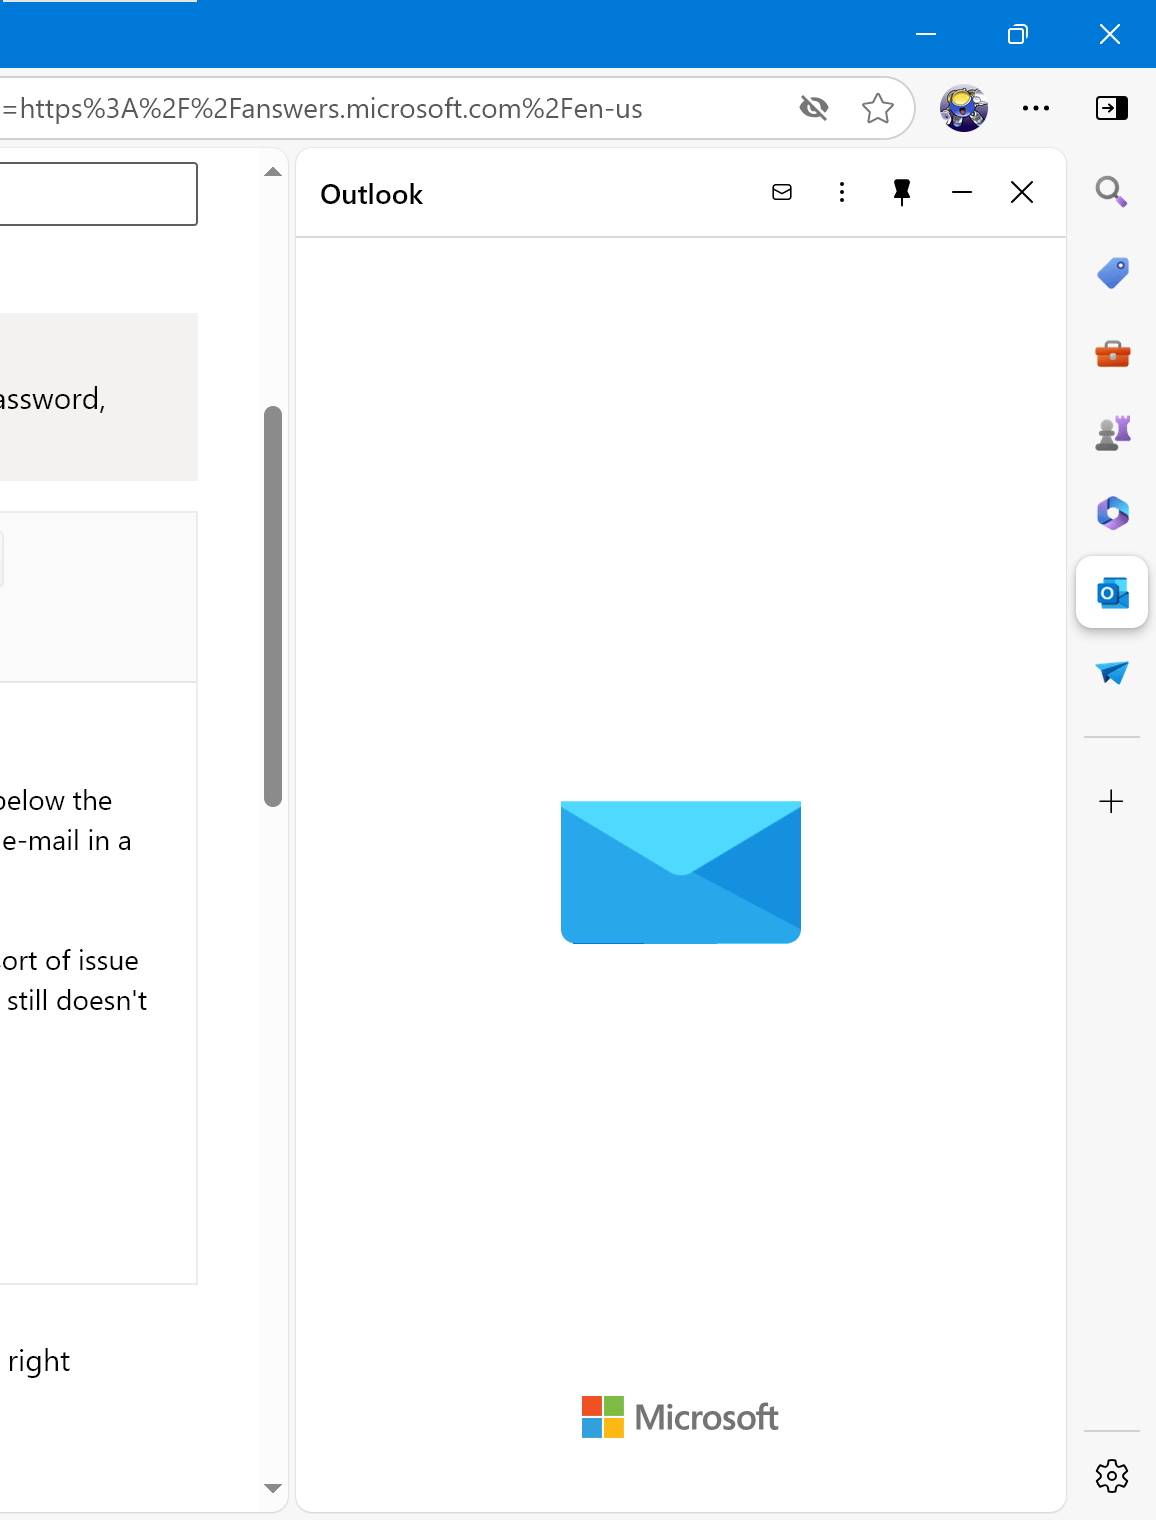Open the Tools briefcase sidebar app

coord(1112,353)
